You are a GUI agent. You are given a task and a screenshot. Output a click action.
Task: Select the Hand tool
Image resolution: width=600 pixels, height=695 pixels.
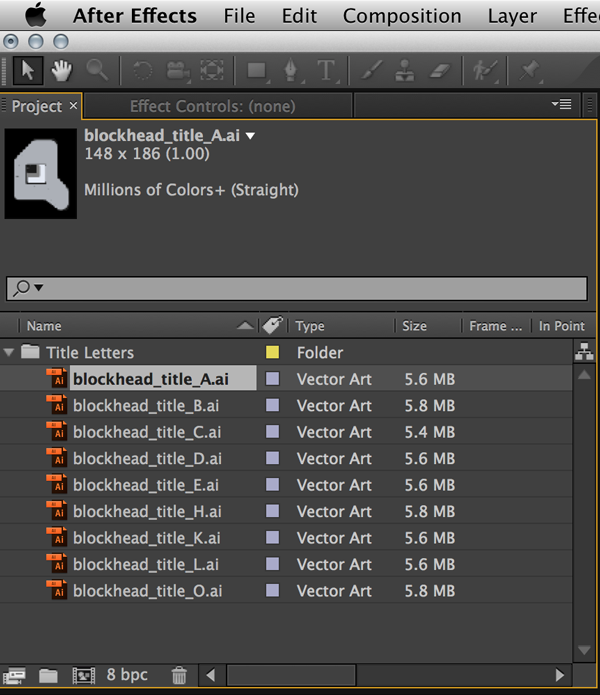tap(62, 70)
